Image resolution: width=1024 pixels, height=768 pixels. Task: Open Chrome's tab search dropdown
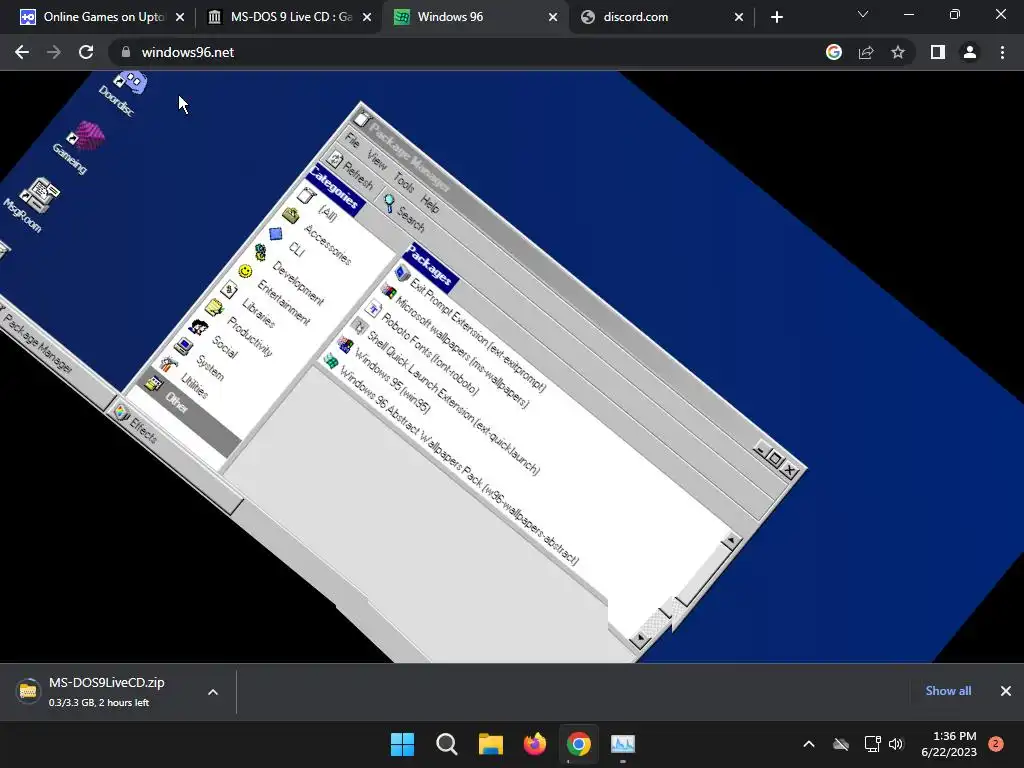click(x=863, y=14)
